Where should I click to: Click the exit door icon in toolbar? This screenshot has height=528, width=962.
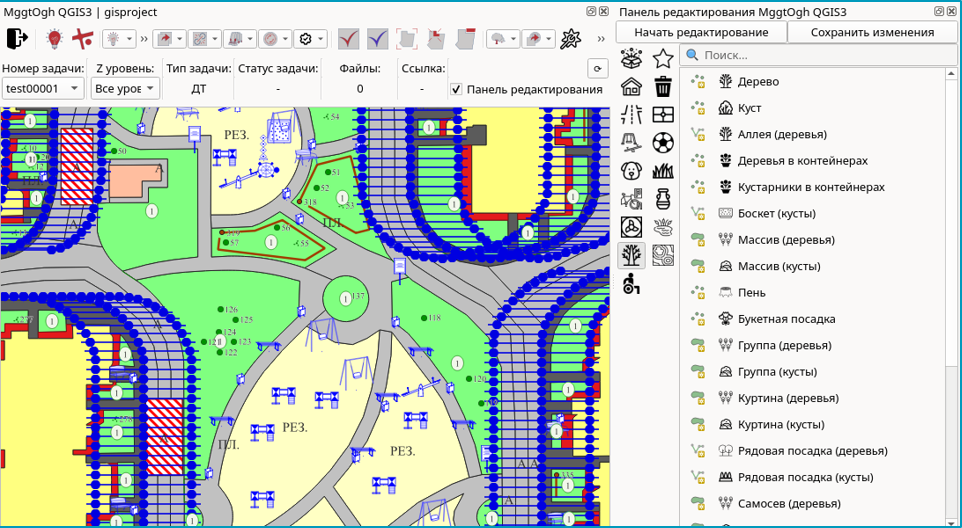tap(17, 39)
